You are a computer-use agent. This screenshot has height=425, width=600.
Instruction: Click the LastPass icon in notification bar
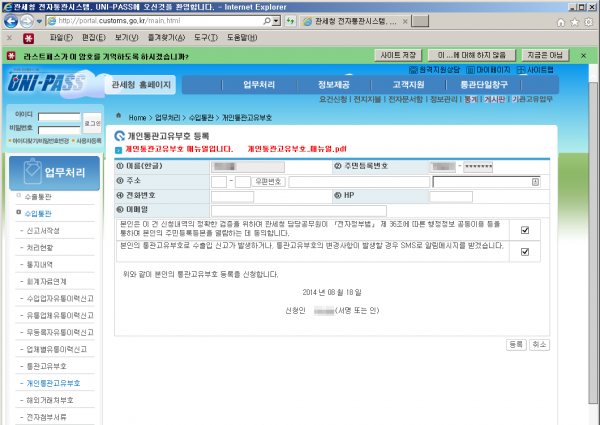[x=12, y=54]
